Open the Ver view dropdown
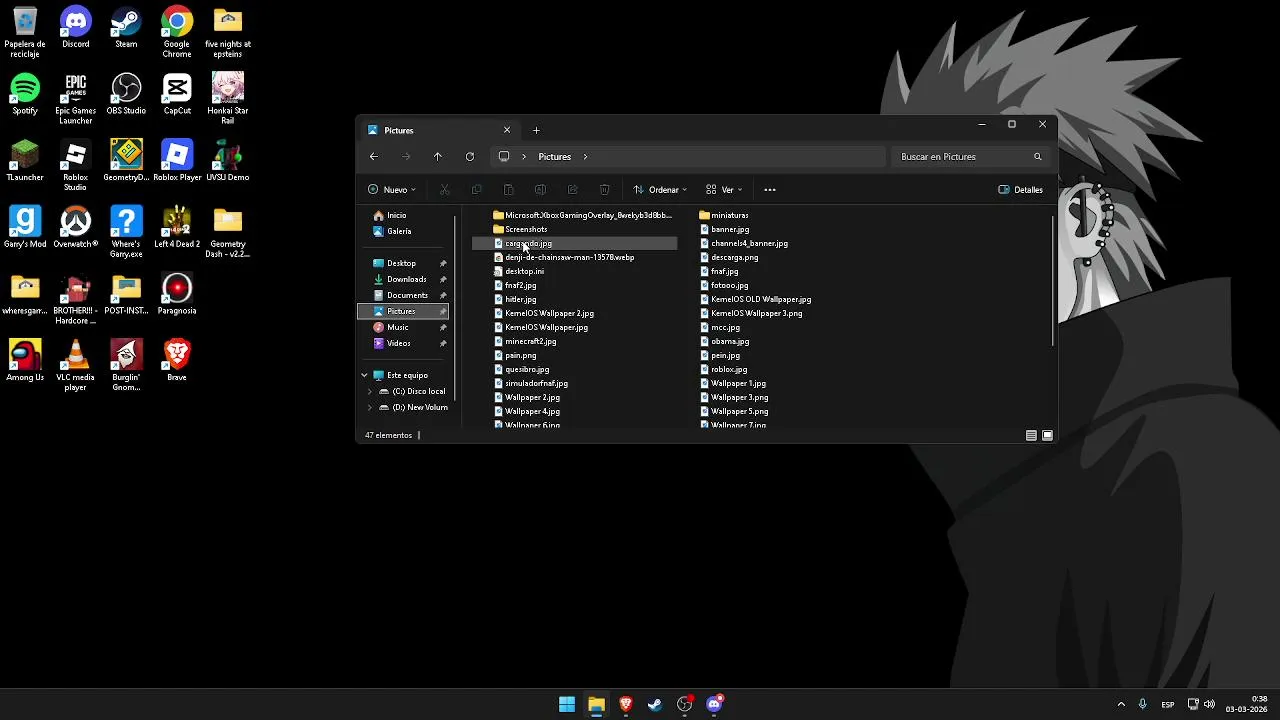The width and height of the screenshot is (1280, 720). point(725,190)
